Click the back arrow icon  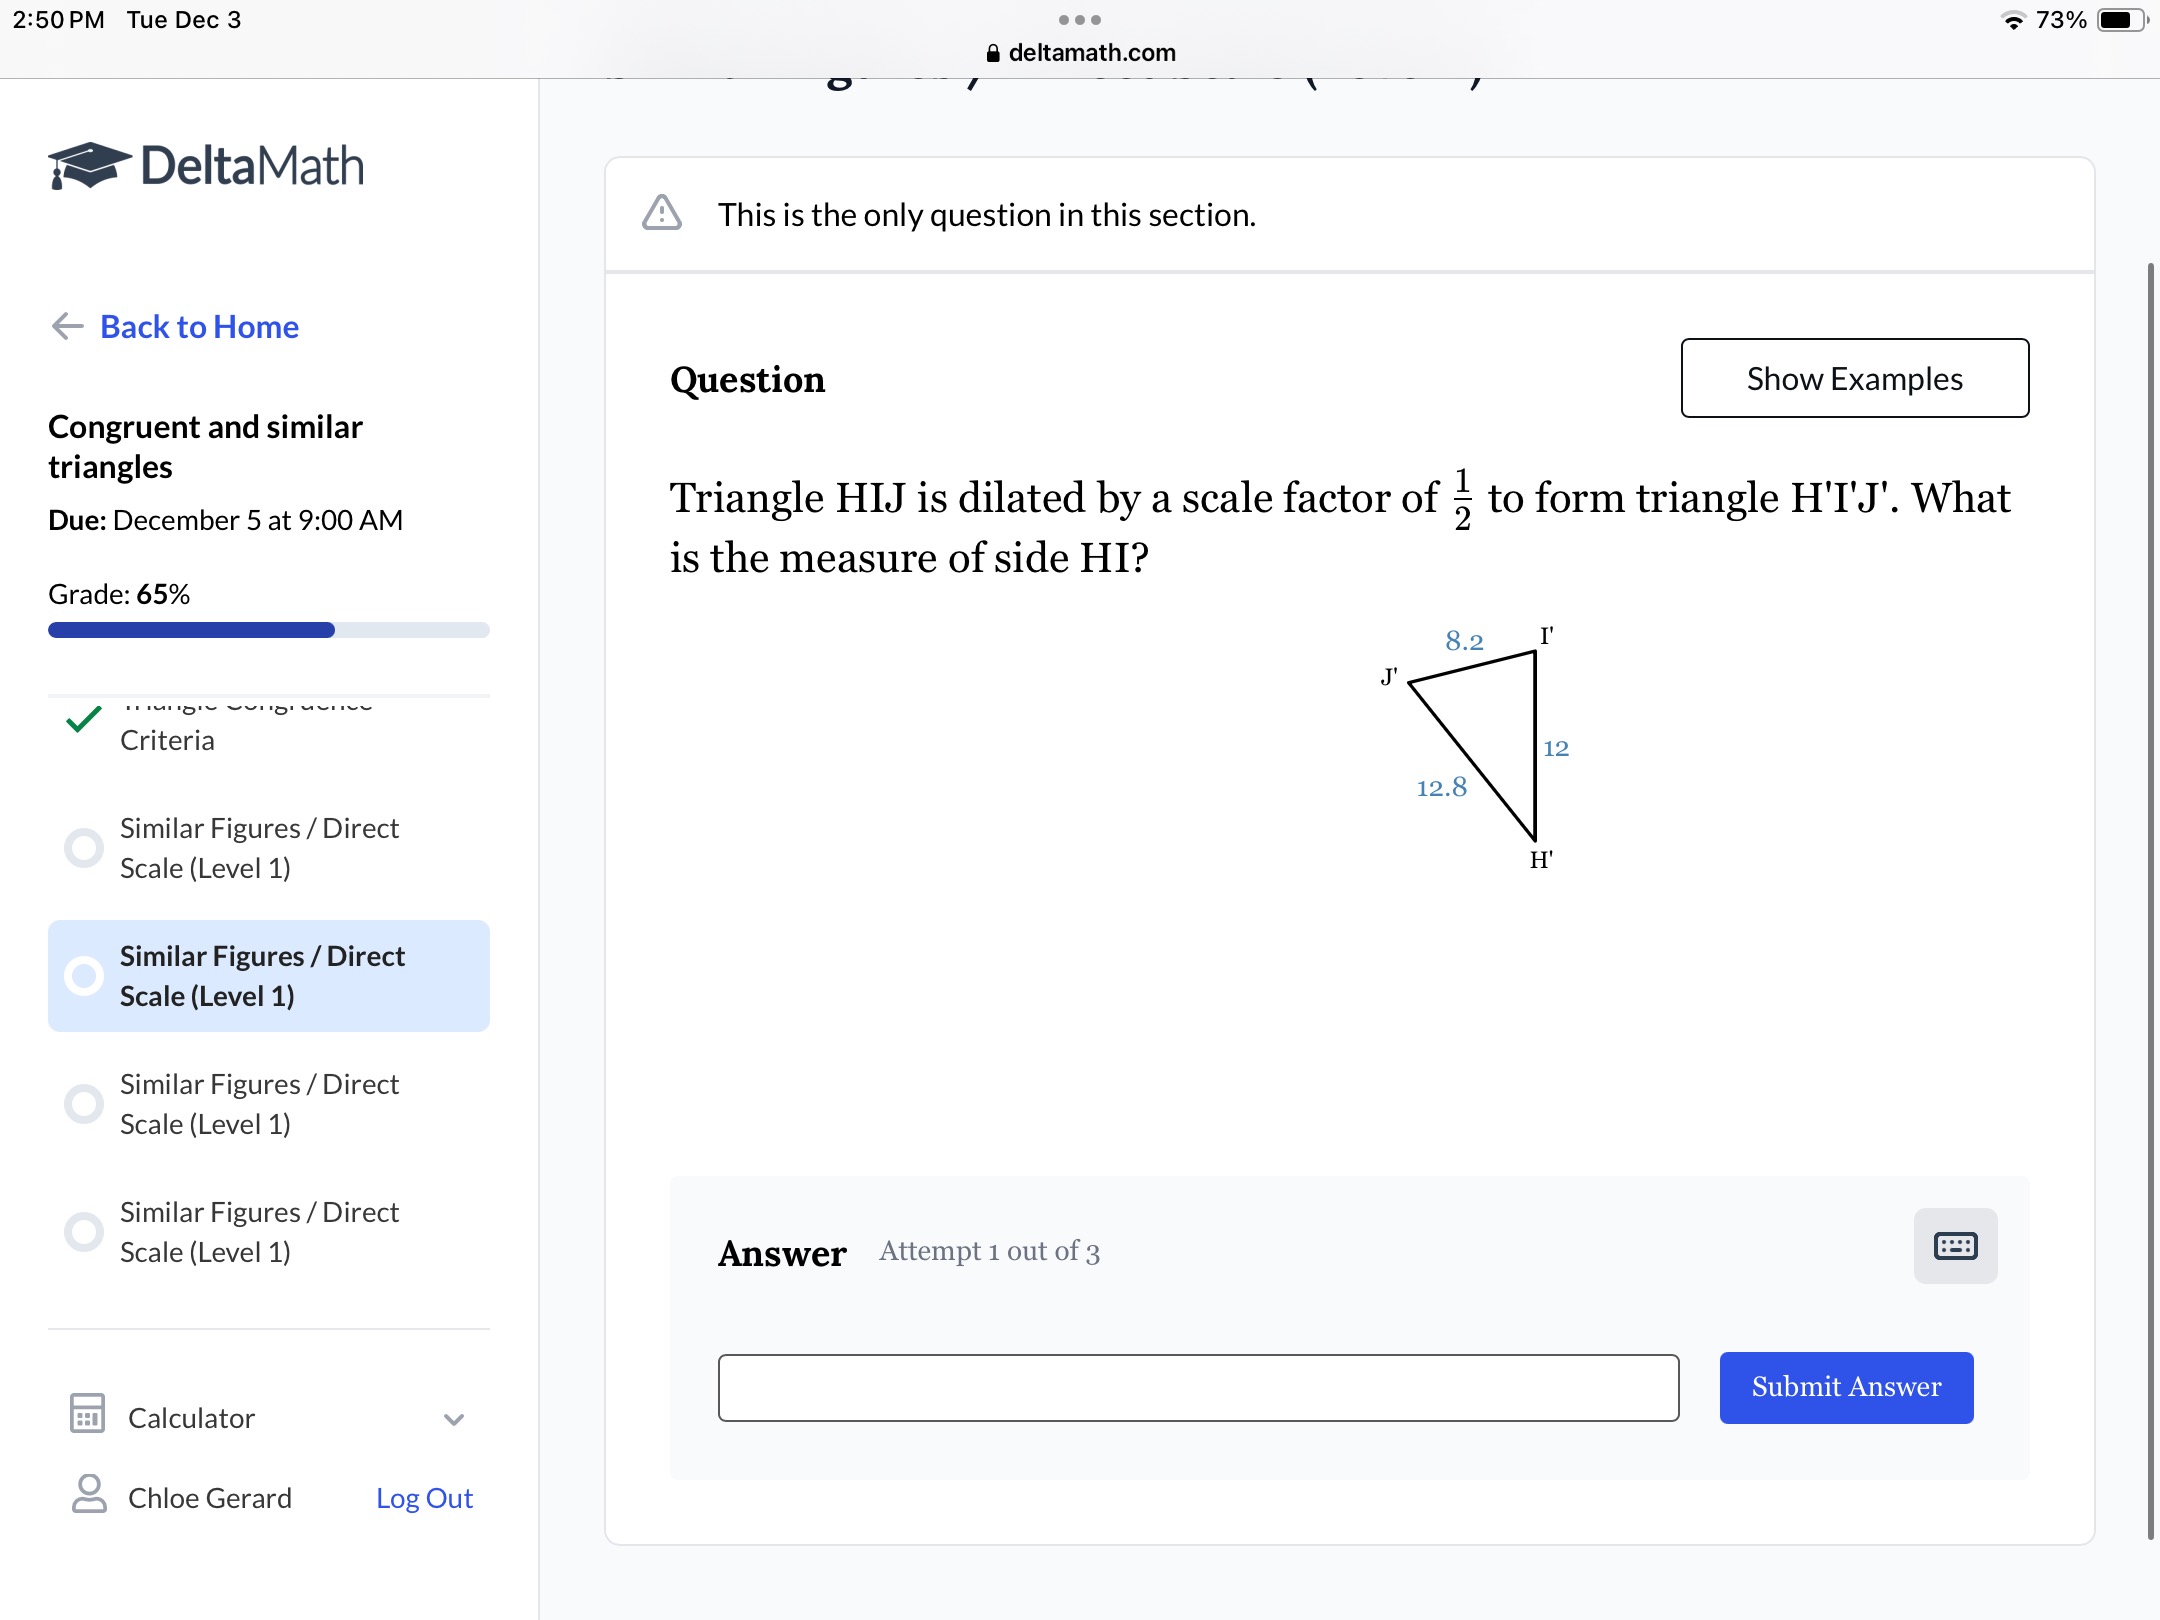[x=67, y=326]
